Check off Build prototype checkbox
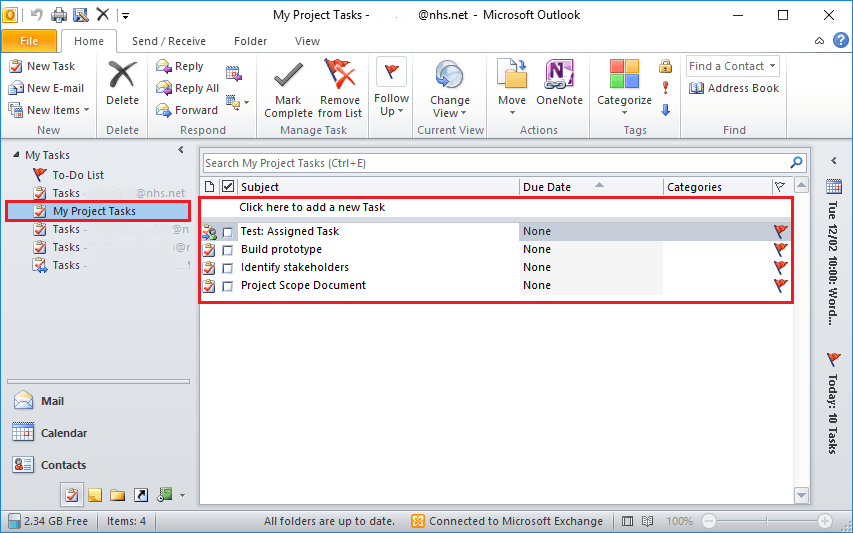 coord(228,250)
